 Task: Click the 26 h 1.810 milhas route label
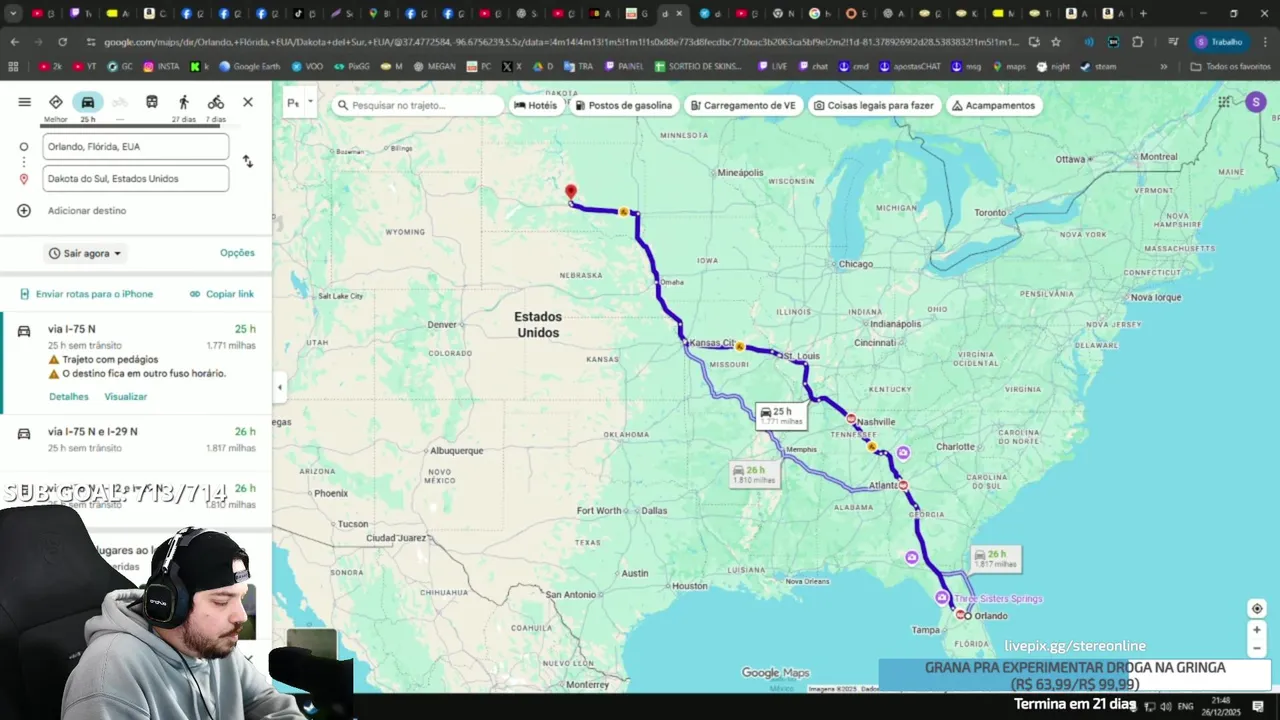tap(755, 475)
